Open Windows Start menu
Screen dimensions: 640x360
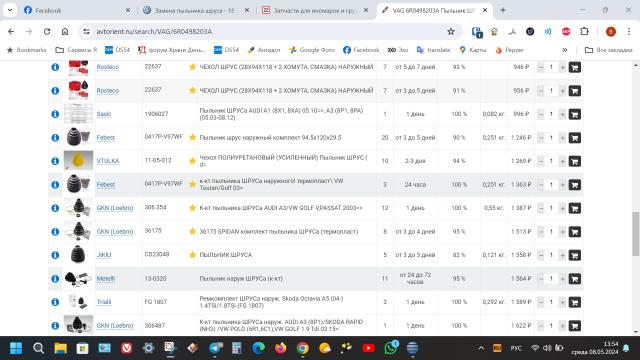16,348
